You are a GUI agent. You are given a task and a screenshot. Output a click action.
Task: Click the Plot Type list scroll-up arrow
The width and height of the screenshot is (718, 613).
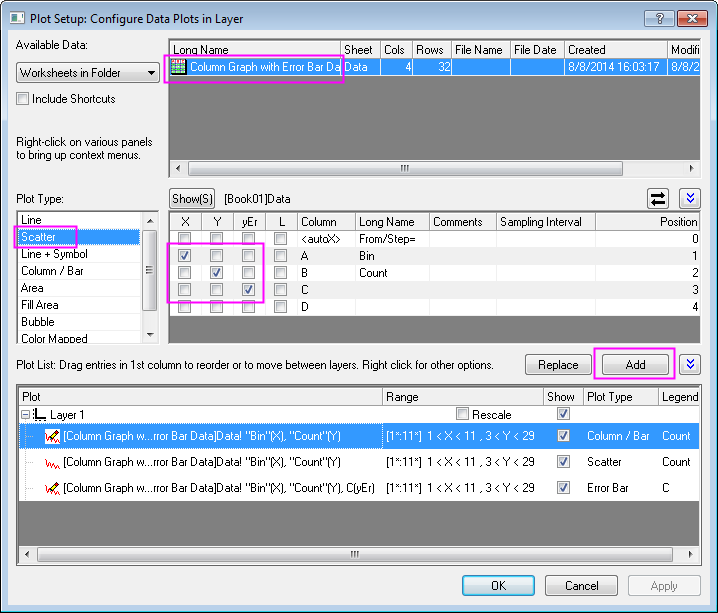coord(150,221)
